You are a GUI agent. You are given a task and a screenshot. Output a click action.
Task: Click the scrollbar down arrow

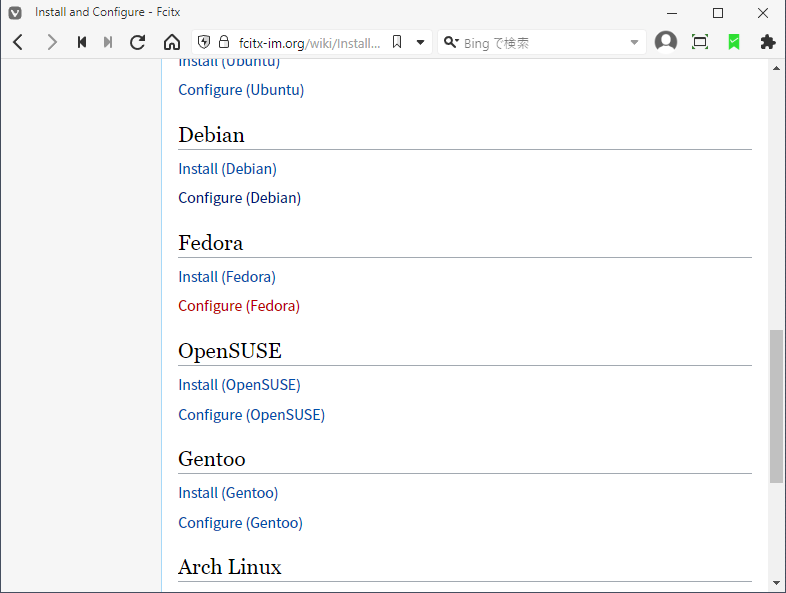coord(777,583)
